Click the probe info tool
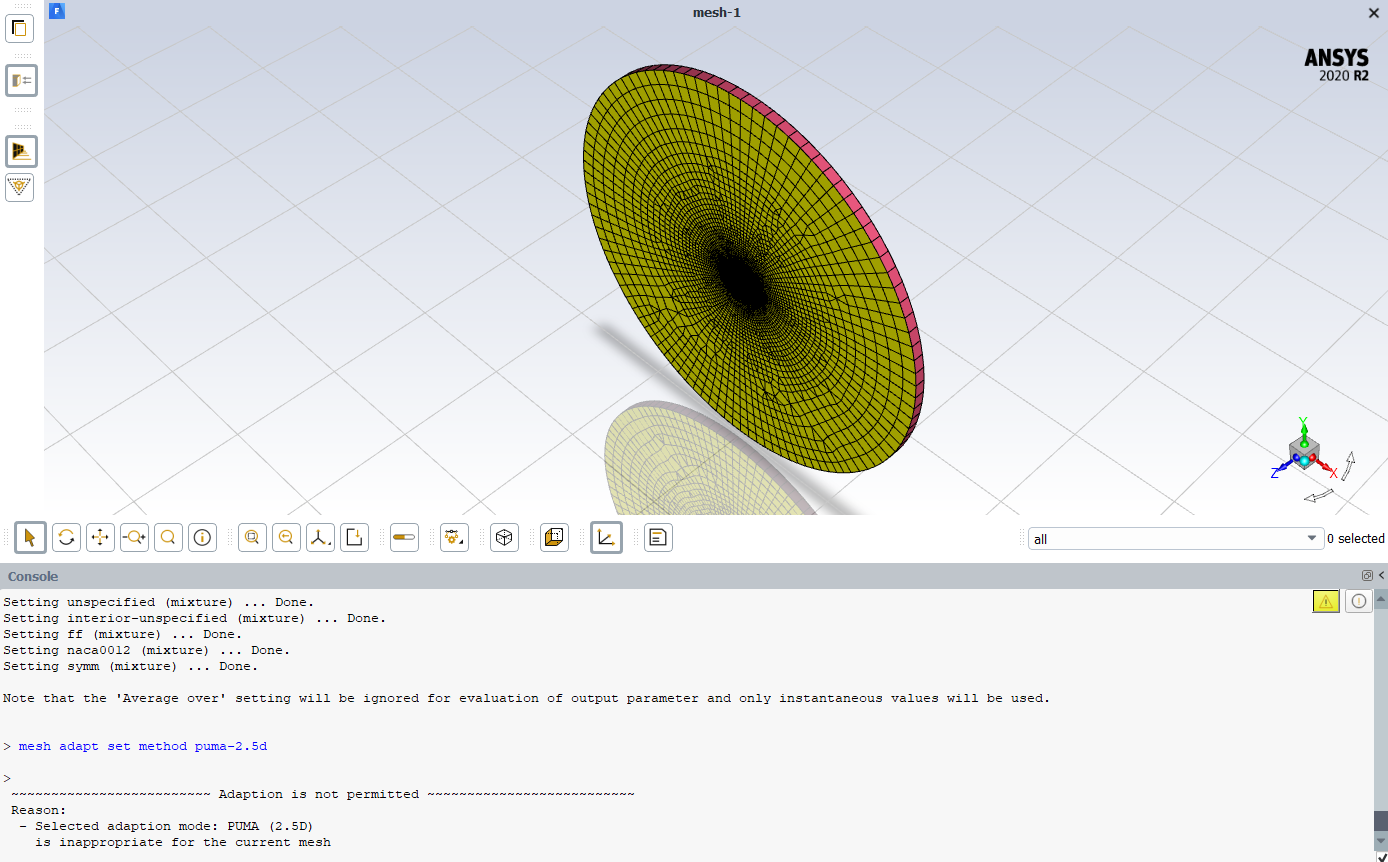1388x862 pixels. tap(202, 538)
